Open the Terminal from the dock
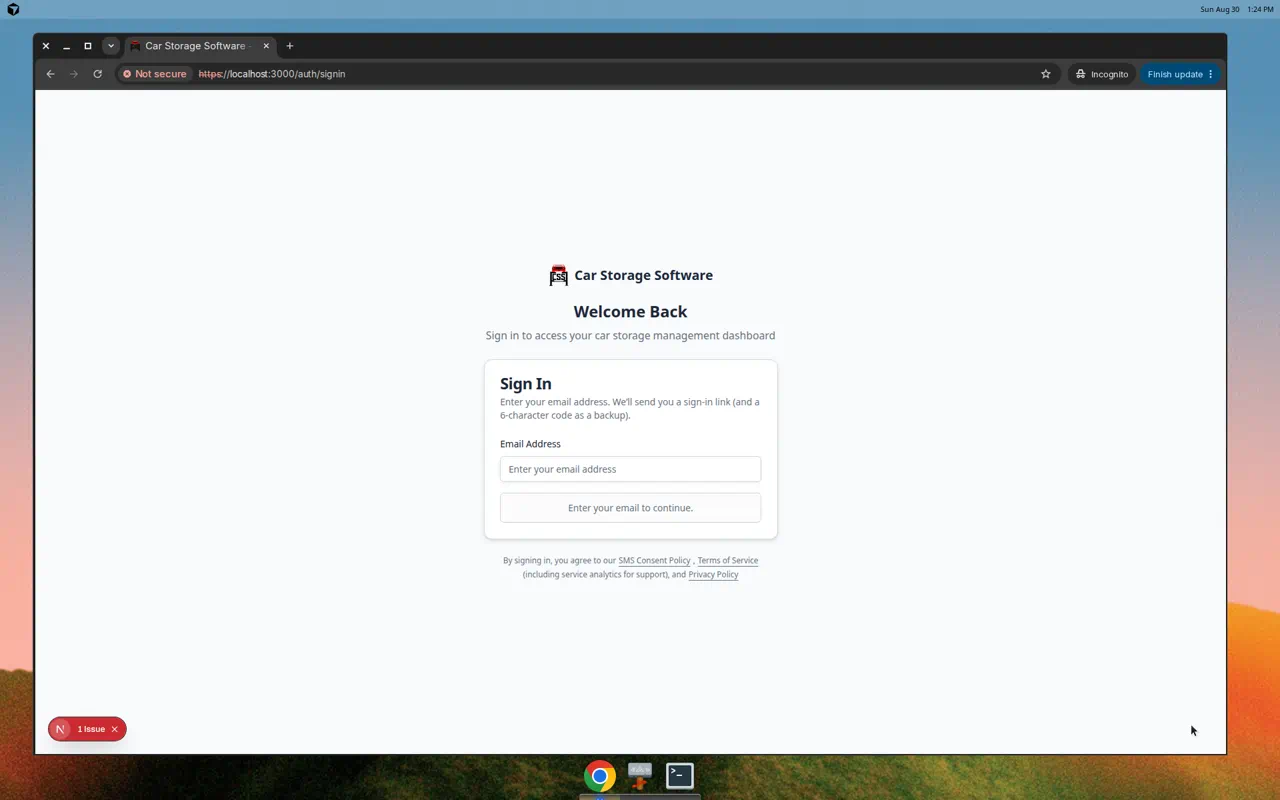Viewport: 1280px width, 800px height. 680,776
